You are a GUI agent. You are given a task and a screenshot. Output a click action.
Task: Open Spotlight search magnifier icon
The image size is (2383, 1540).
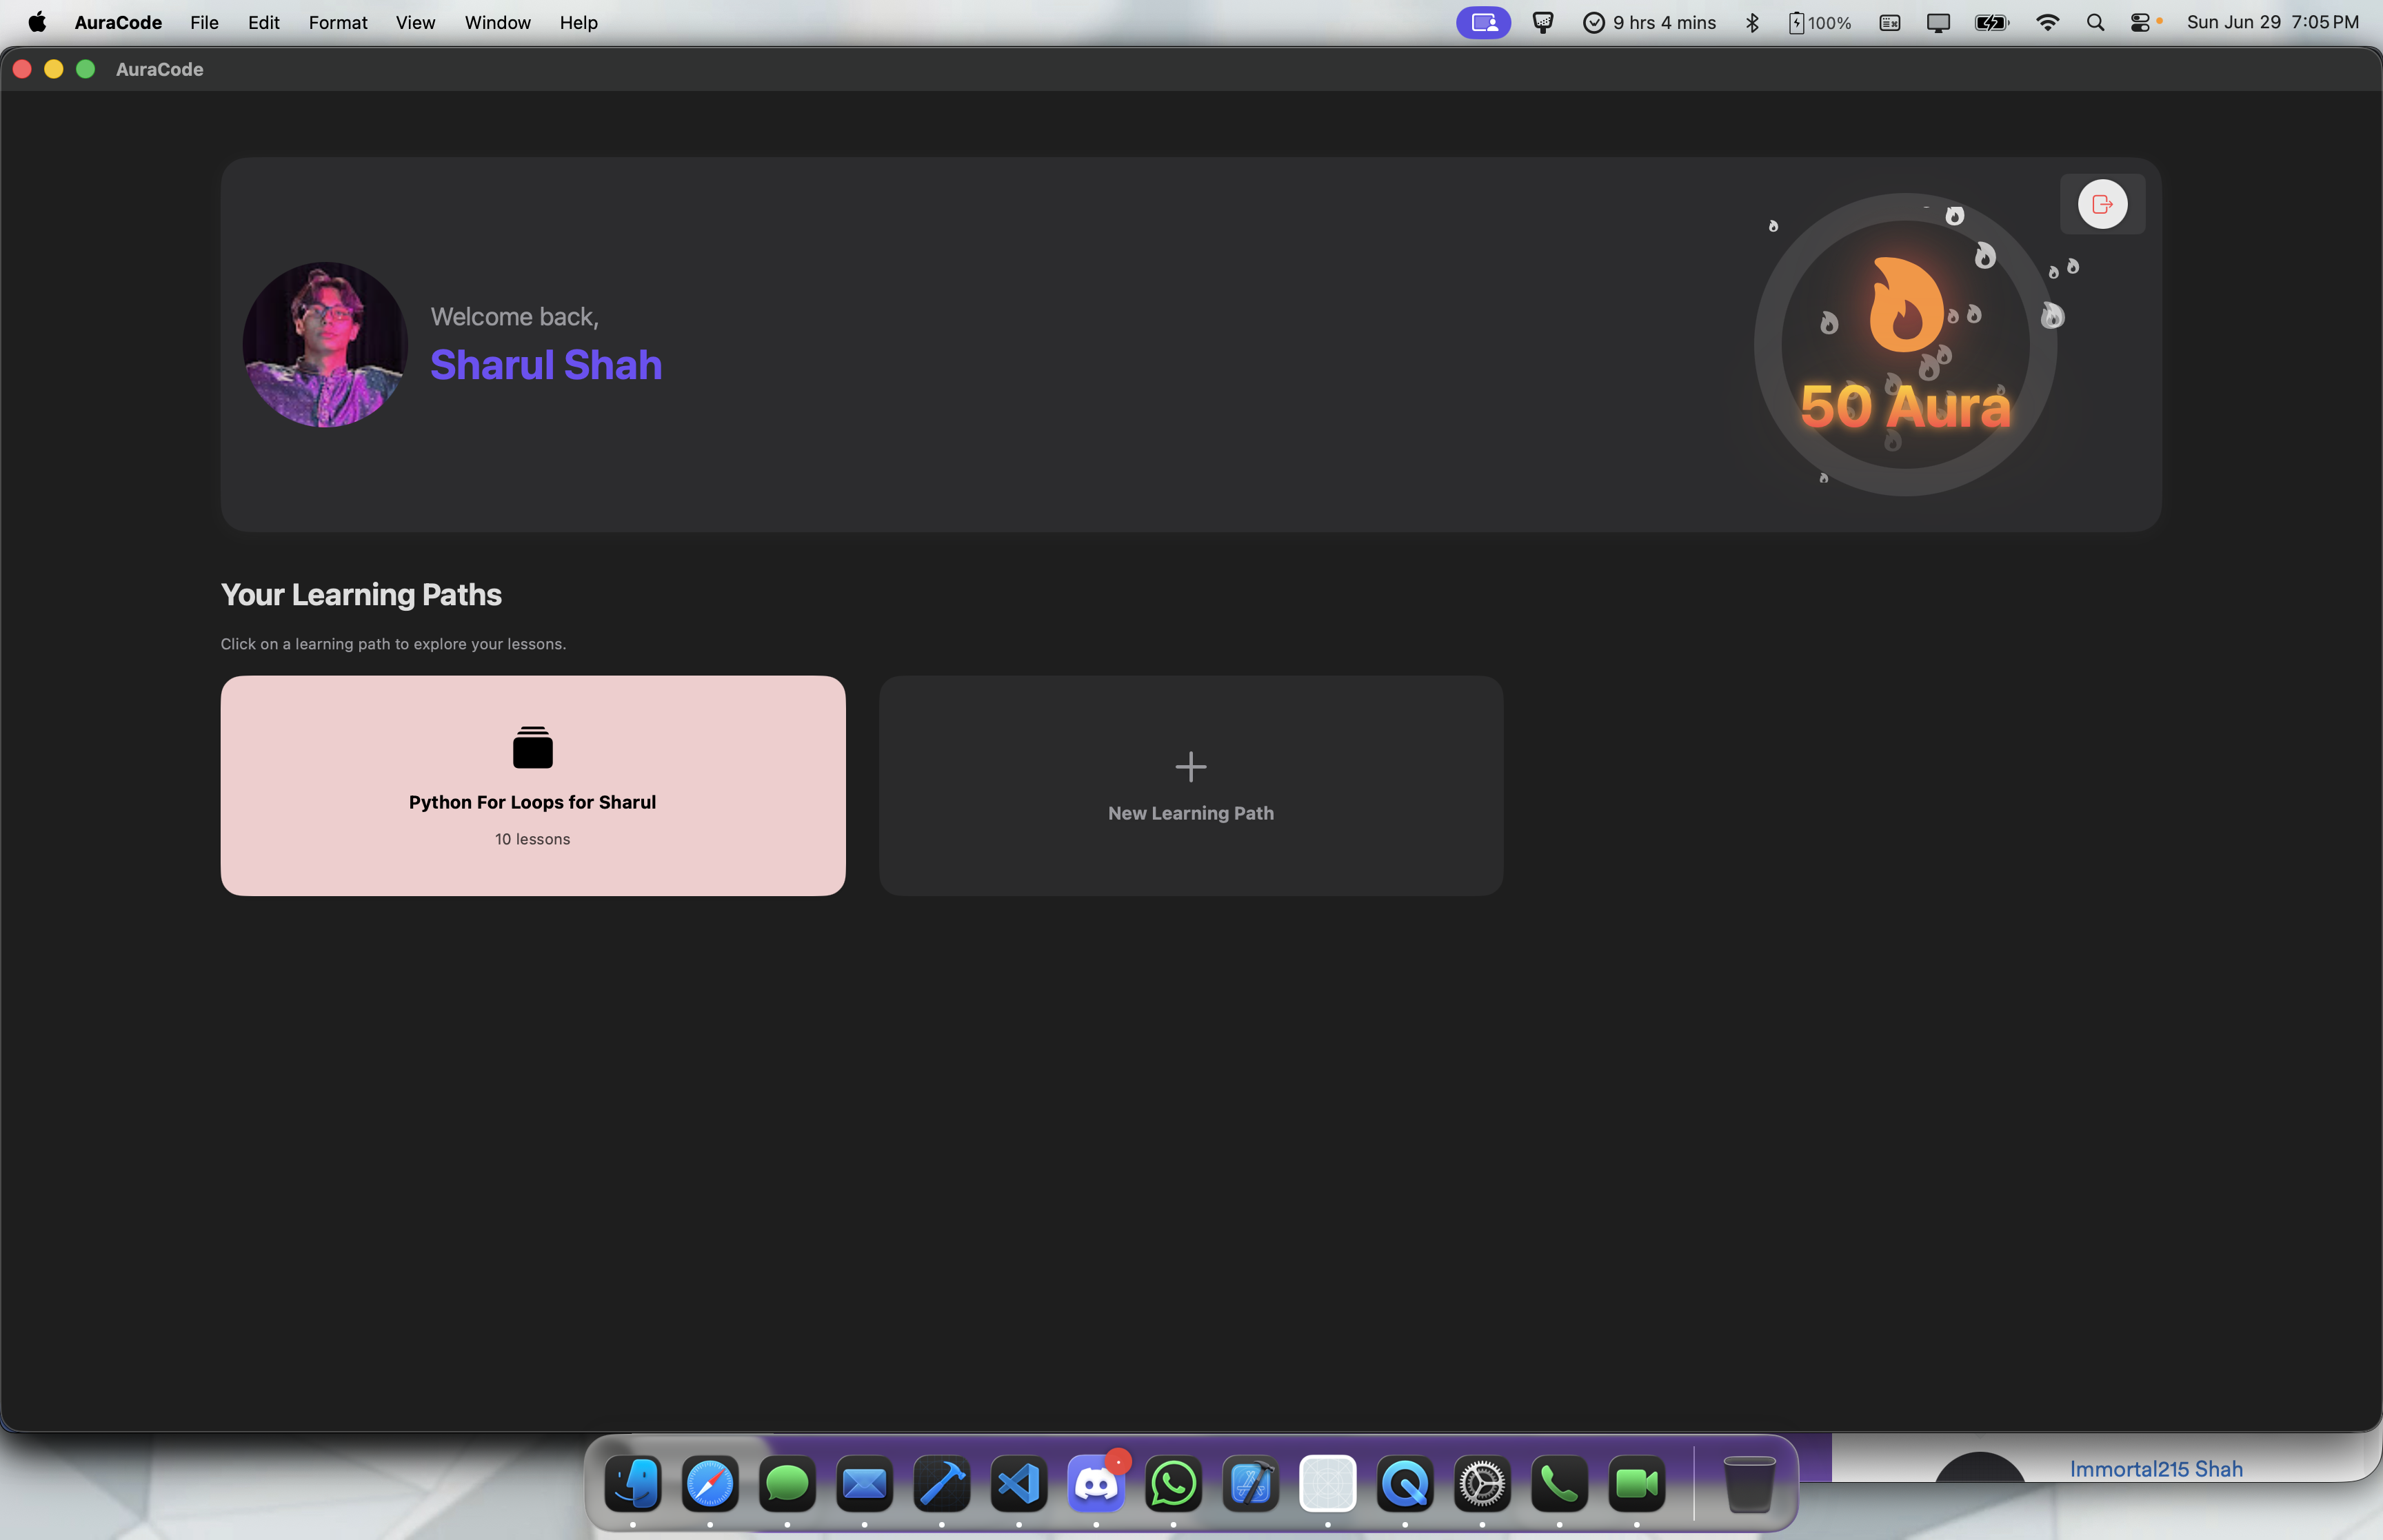click(2095, 22)
